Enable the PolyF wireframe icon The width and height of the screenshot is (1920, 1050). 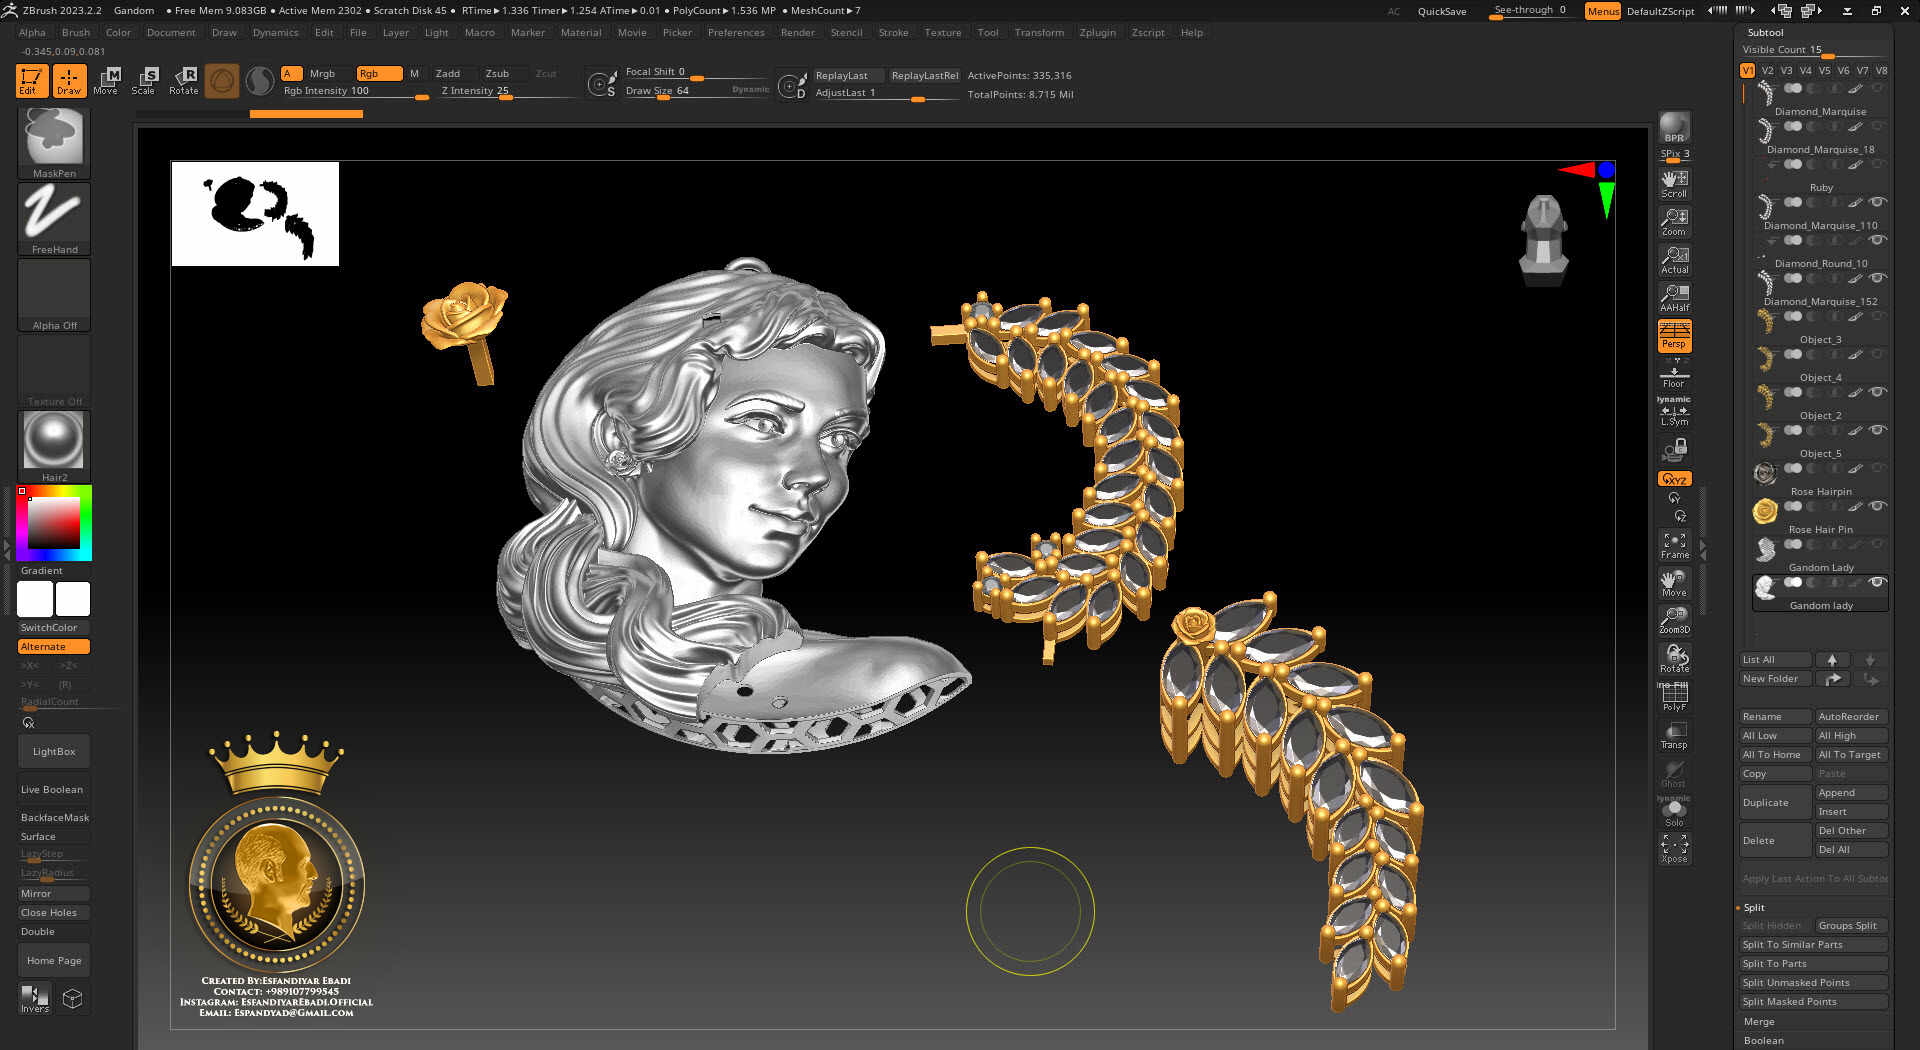[1674, 697]
